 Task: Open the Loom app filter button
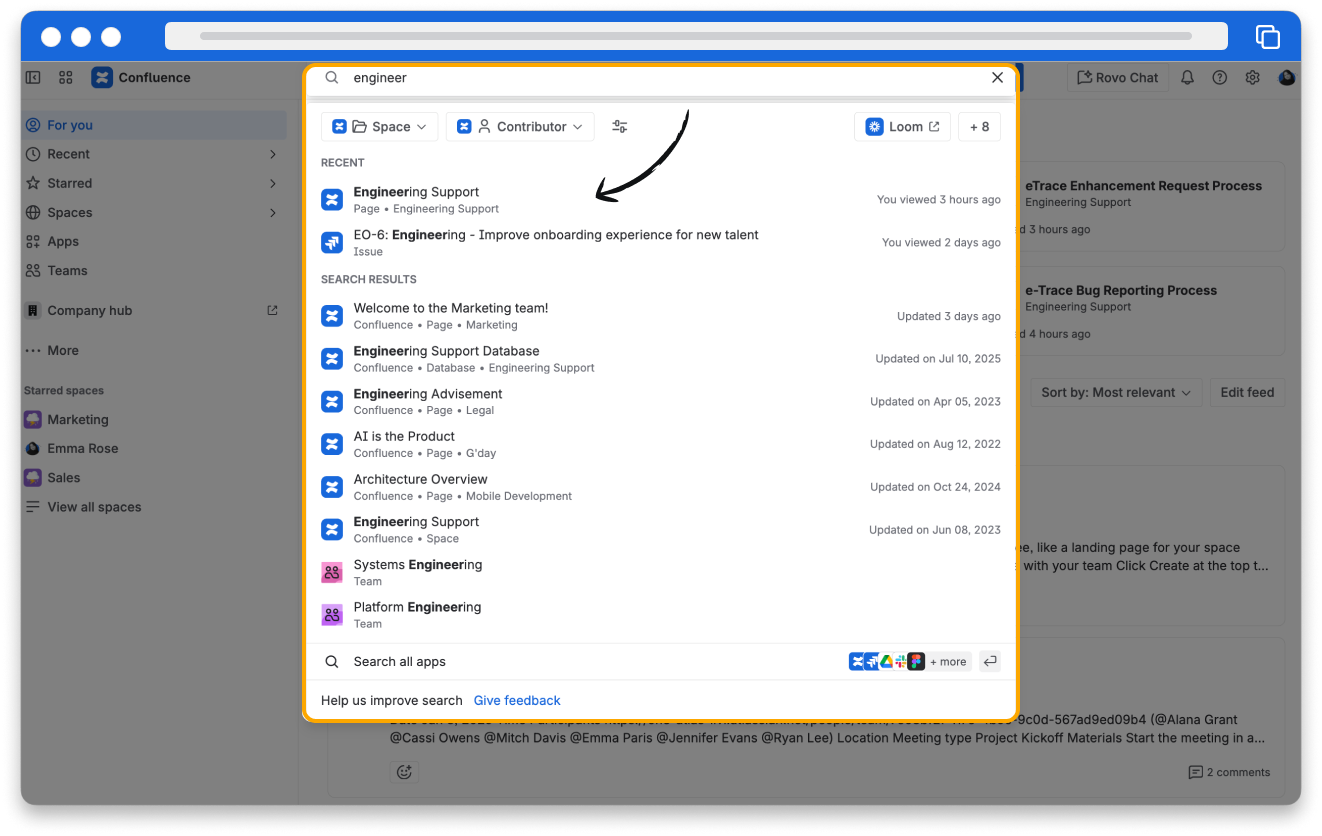click(902, 126)
